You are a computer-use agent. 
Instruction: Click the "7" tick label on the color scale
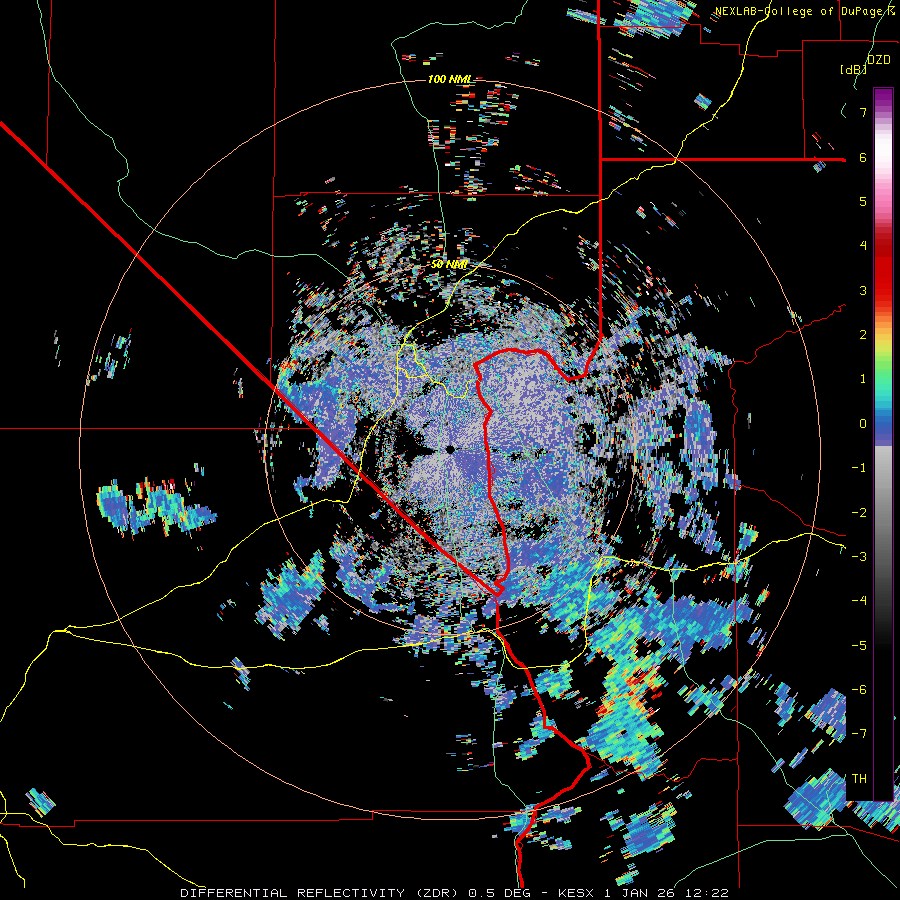863,112
